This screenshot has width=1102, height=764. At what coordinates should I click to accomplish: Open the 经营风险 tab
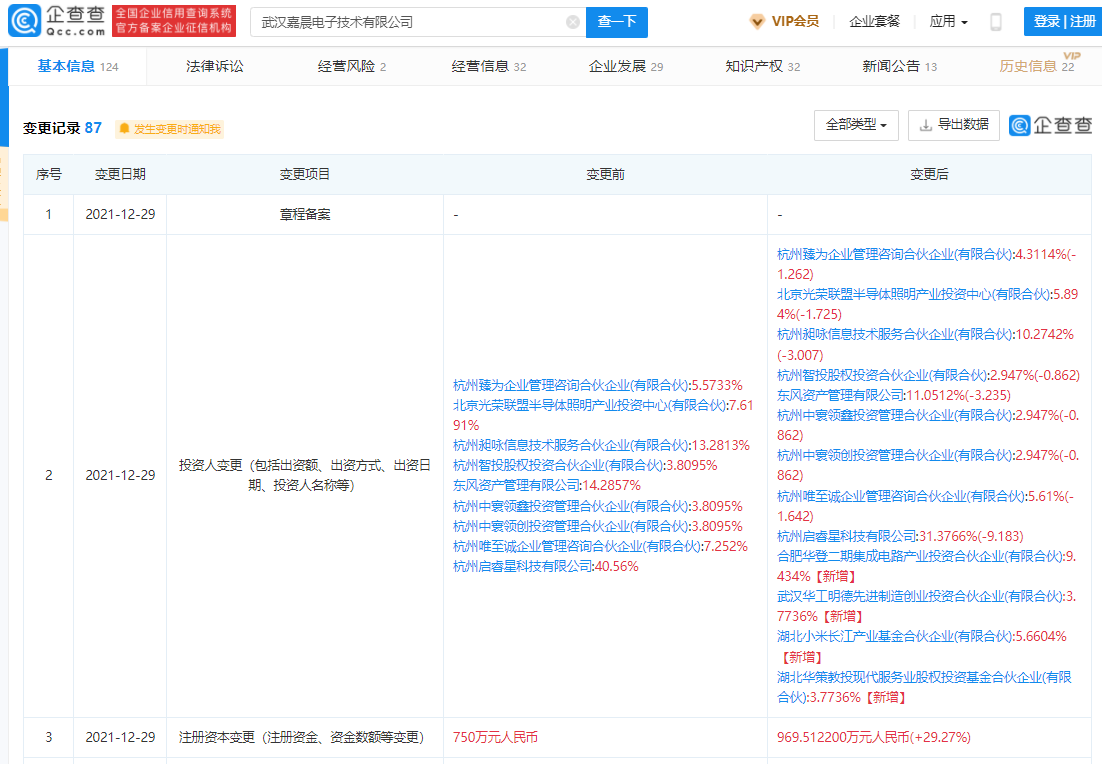tap(351, 66)
